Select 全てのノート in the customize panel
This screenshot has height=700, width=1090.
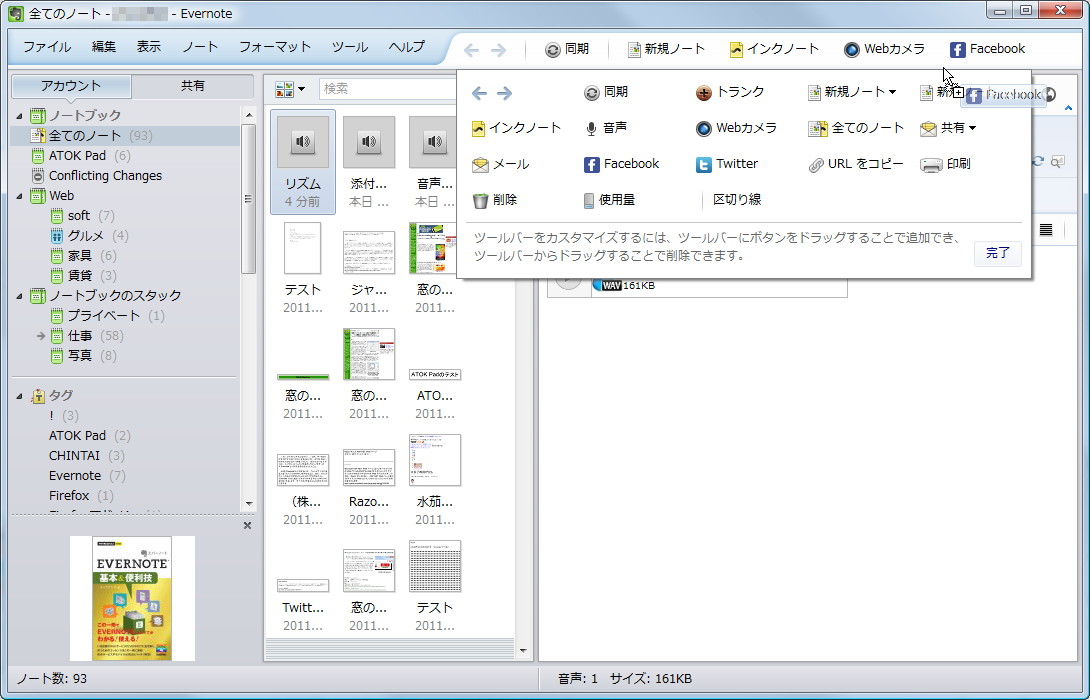[856, 128]
